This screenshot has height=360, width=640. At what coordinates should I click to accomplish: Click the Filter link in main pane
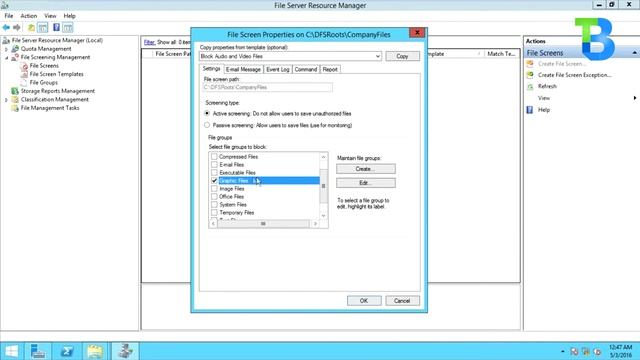click(149, 42)
